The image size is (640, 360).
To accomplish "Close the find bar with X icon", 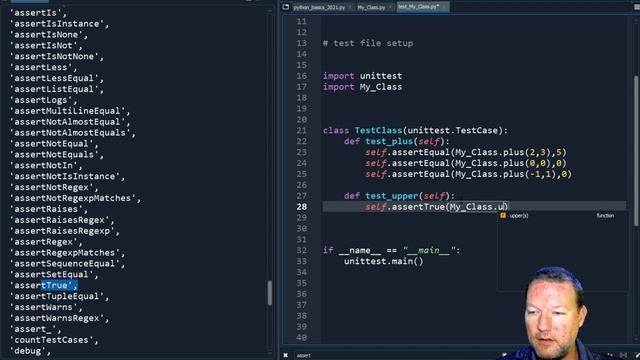I will click(286, 355).
